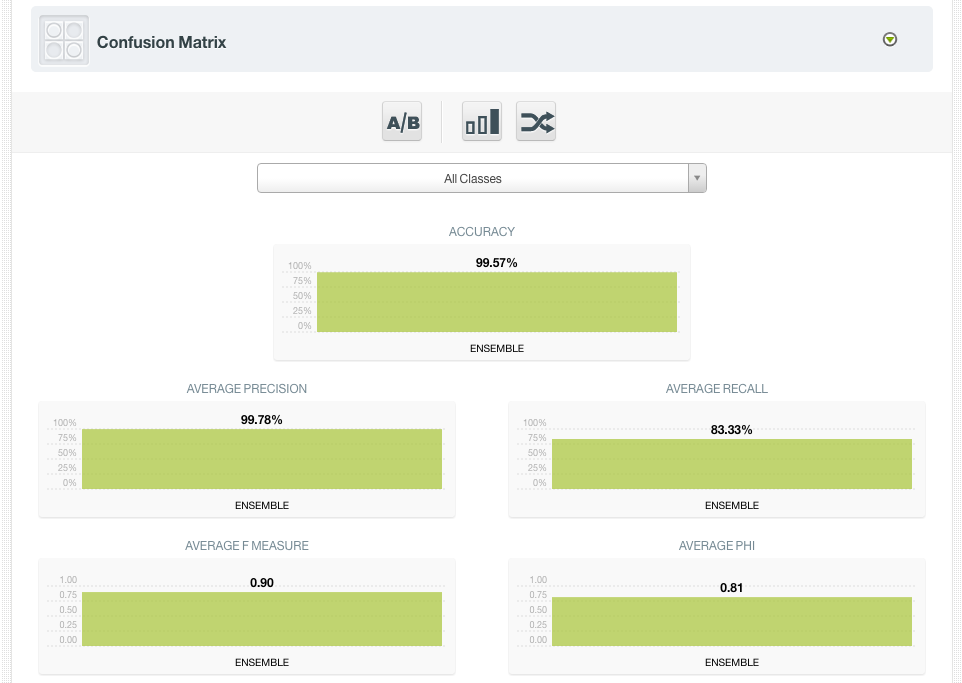Viewport: 962px width, 683px height.
Task: Click the Confusion Matrix header text
Action: point(161,42)
